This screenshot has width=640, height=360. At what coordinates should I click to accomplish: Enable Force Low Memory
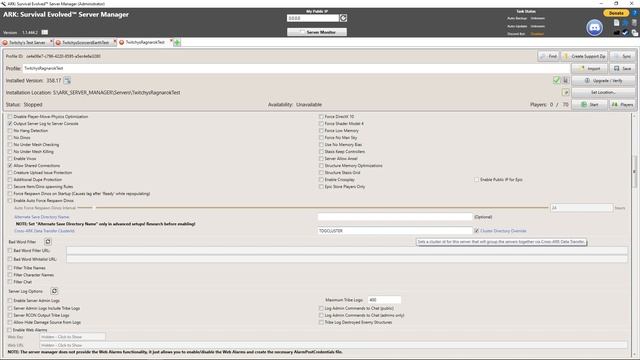coord(321,131)
